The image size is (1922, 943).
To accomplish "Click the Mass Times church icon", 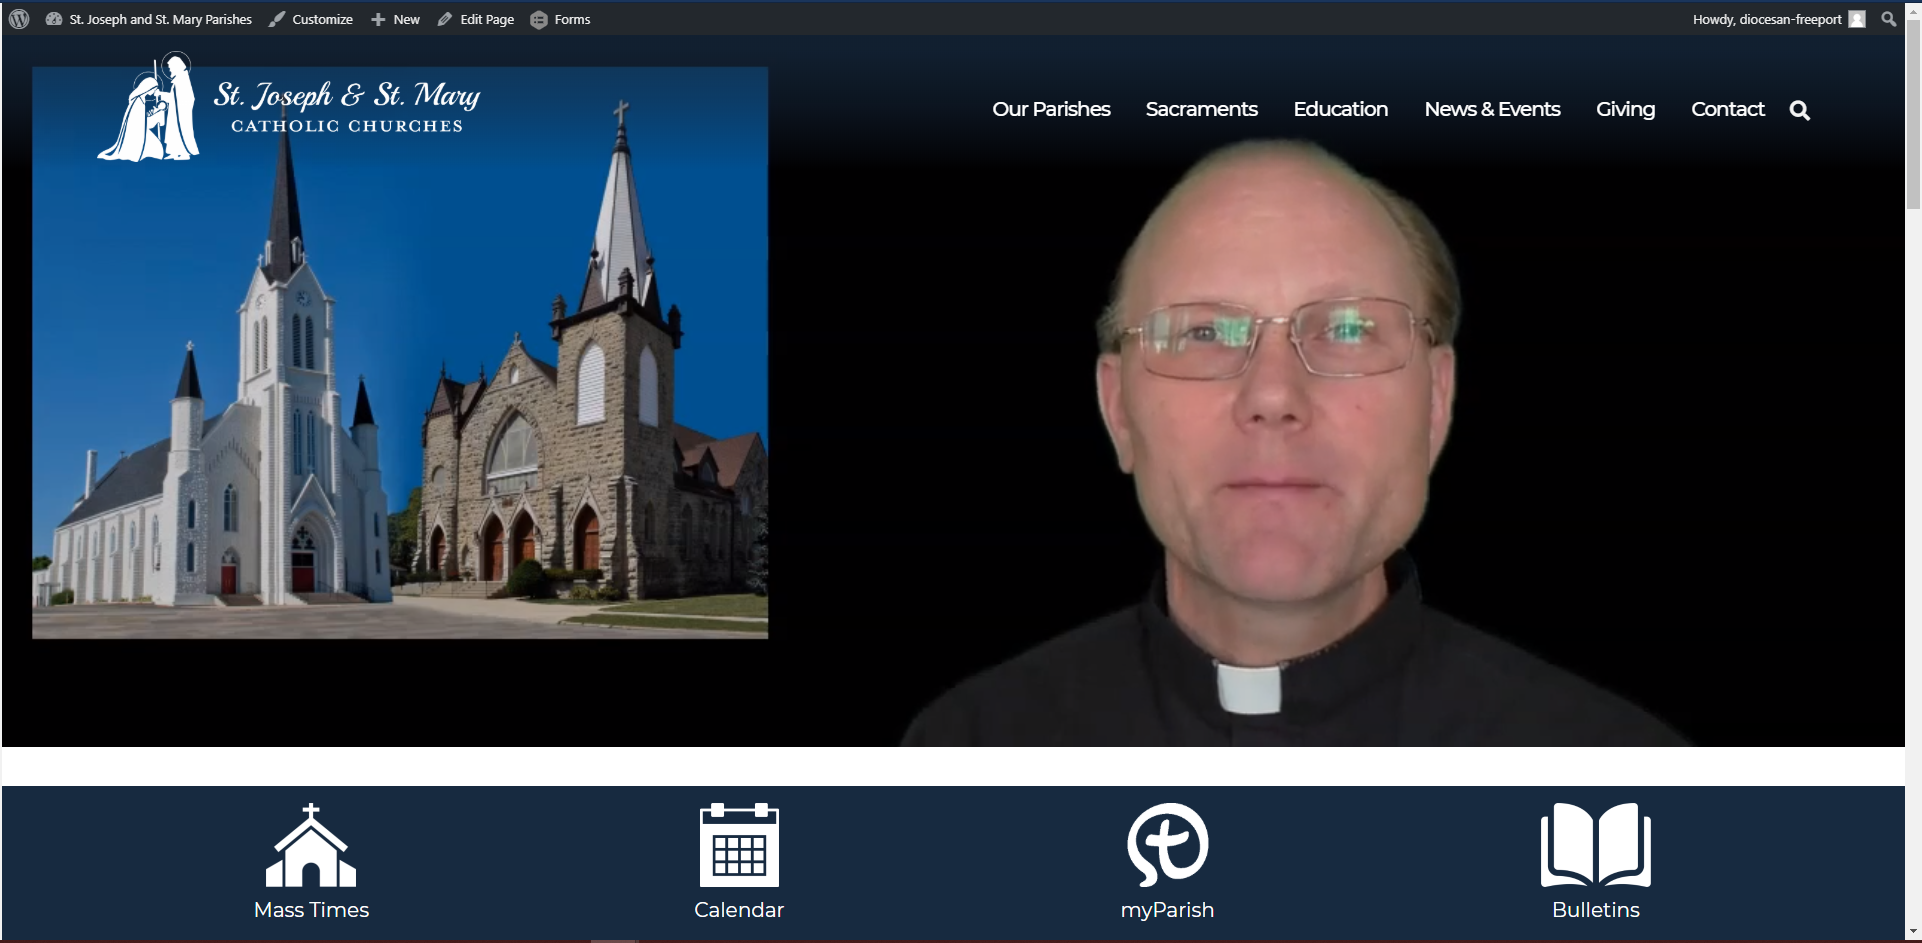I will pos(311,846).
